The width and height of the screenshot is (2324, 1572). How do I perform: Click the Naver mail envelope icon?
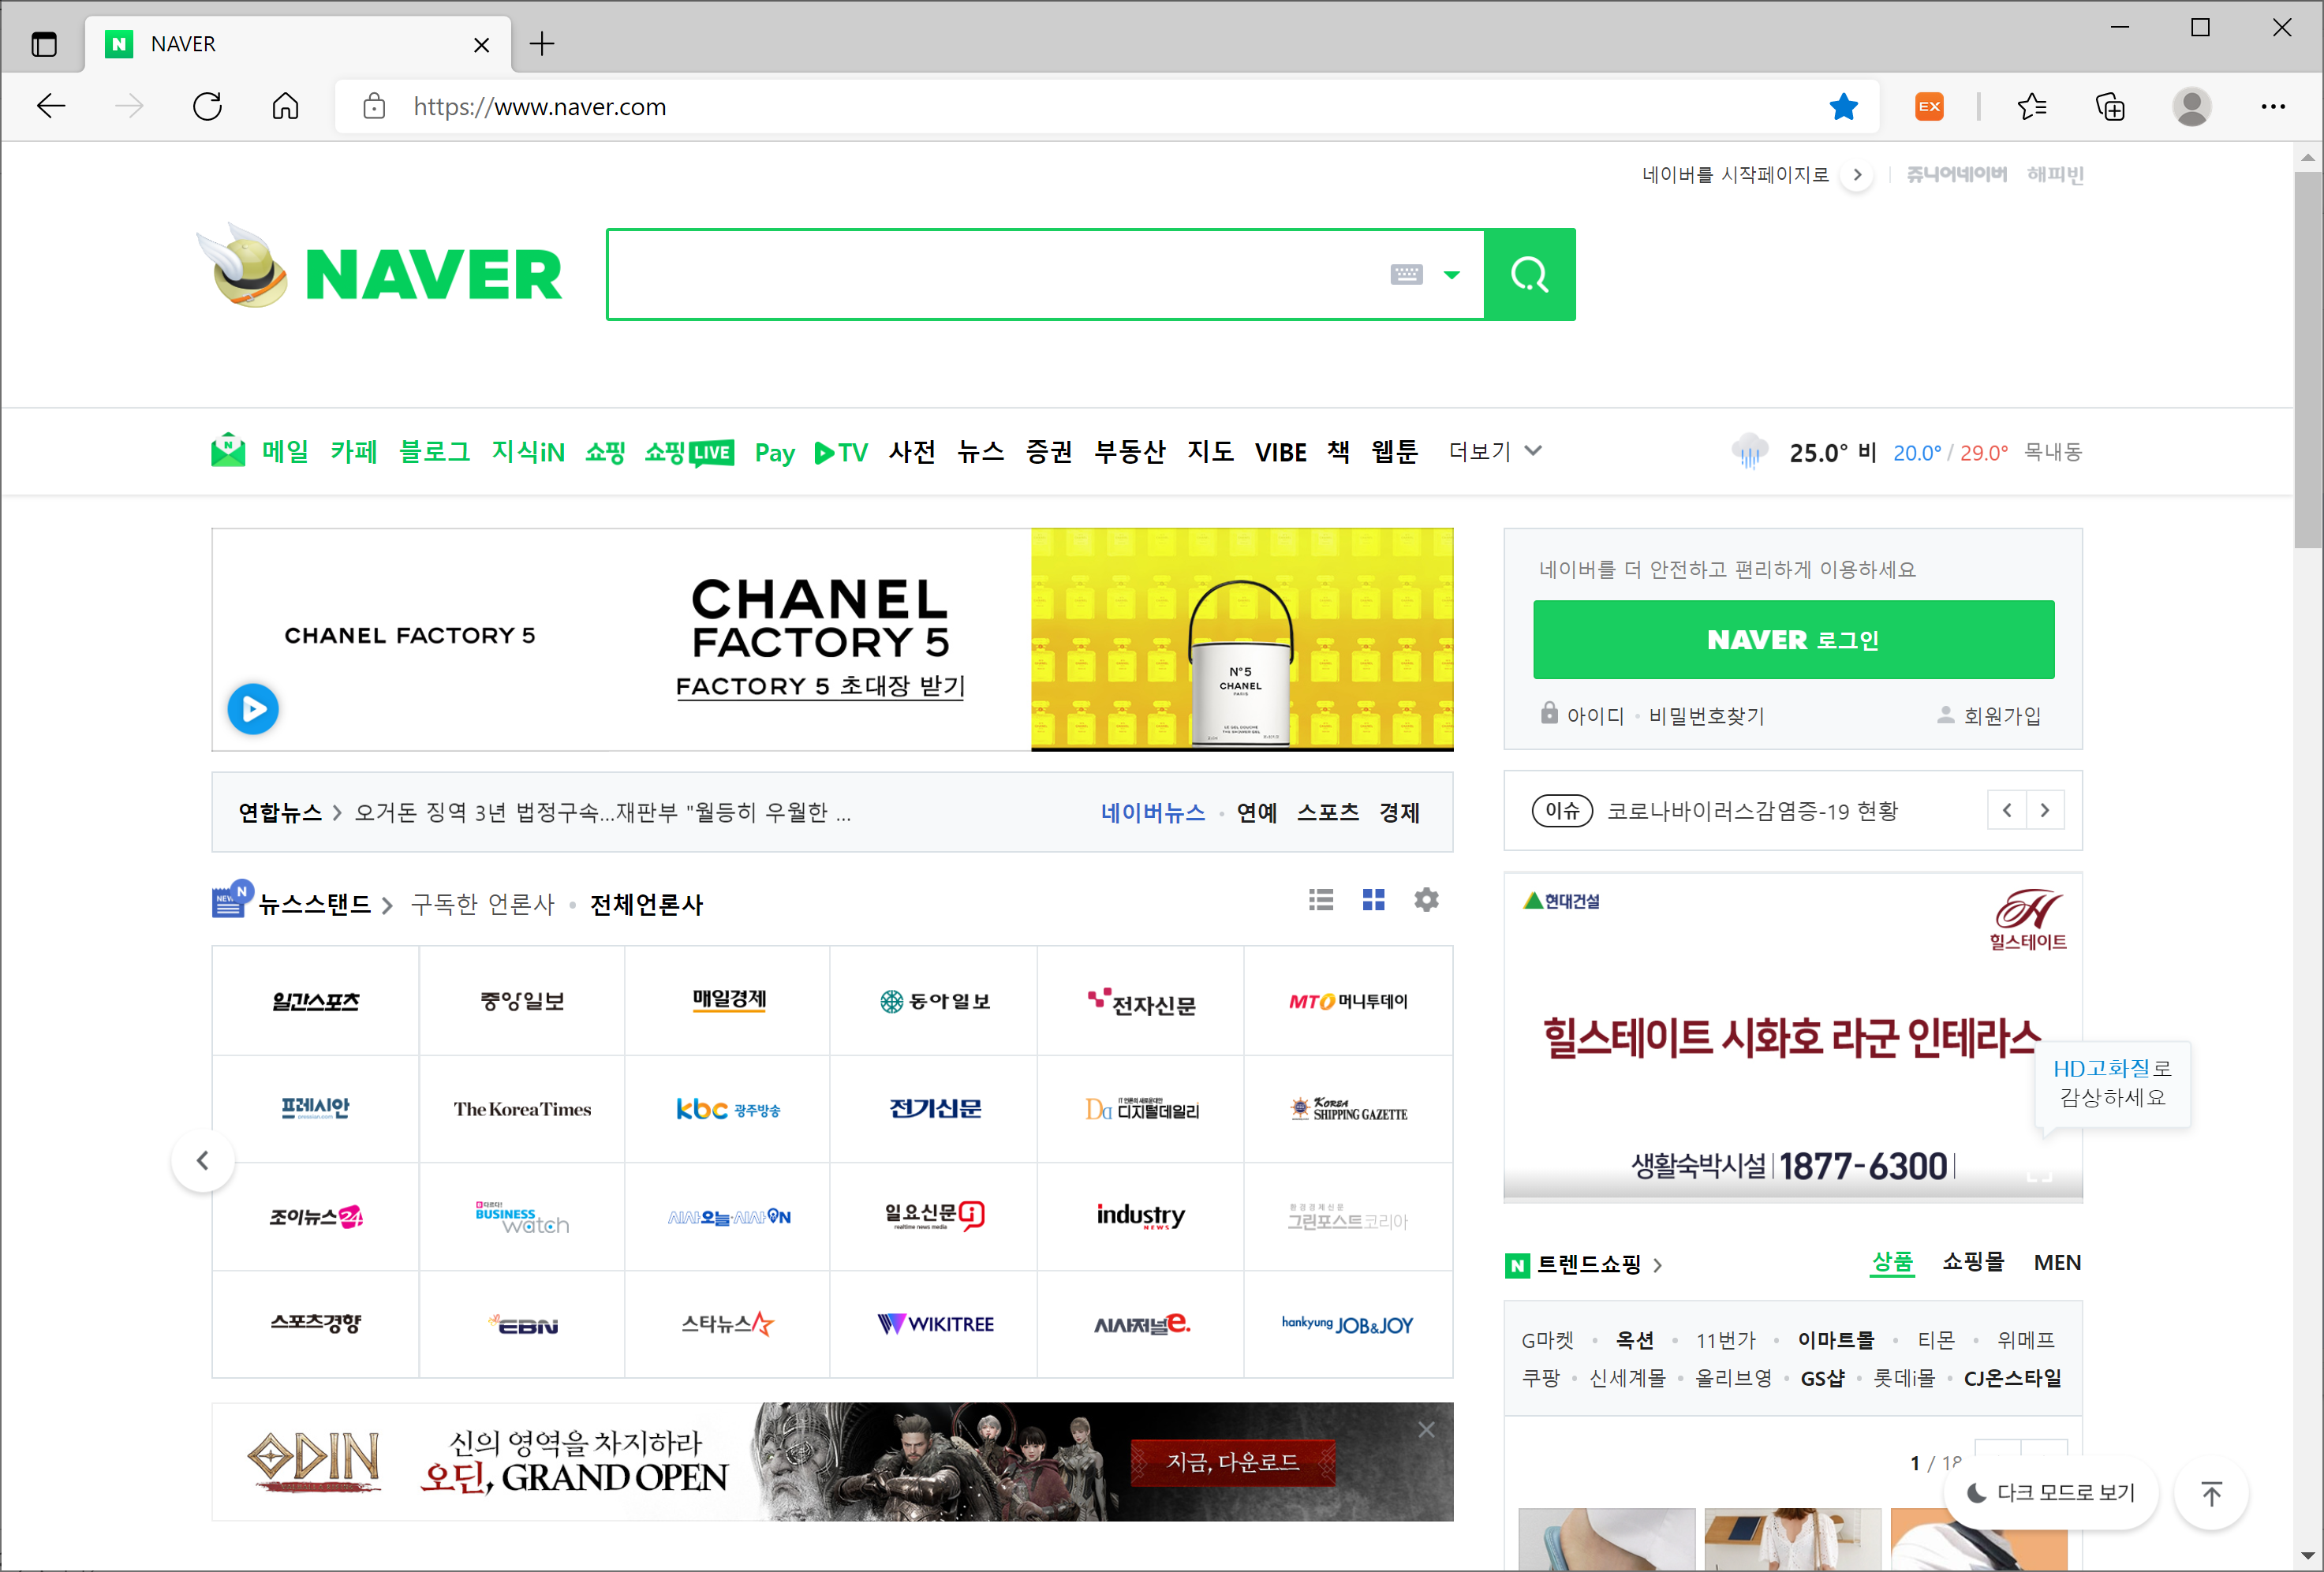pyautogui.click(x=228, y=452)
